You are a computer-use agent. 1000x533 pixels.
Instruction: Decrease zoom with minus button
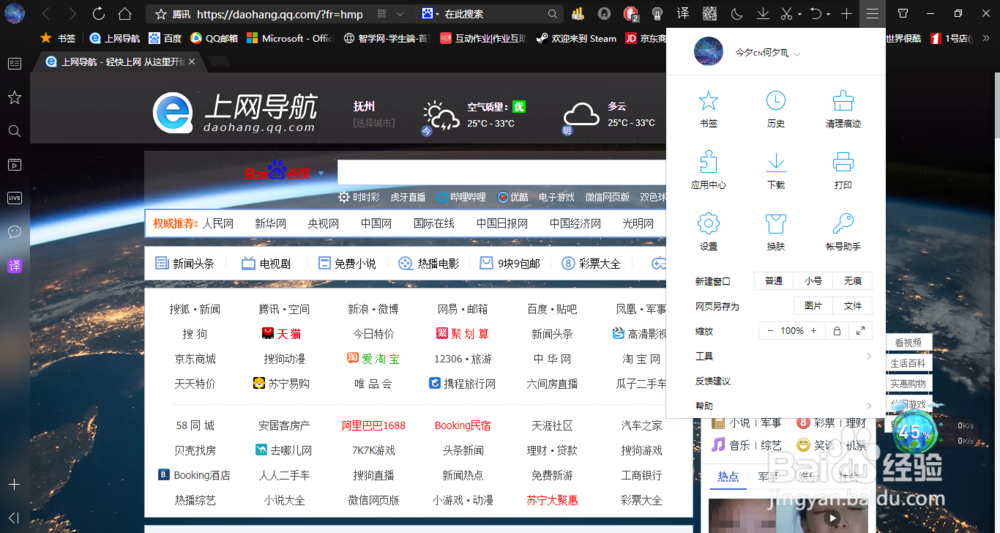770,331
